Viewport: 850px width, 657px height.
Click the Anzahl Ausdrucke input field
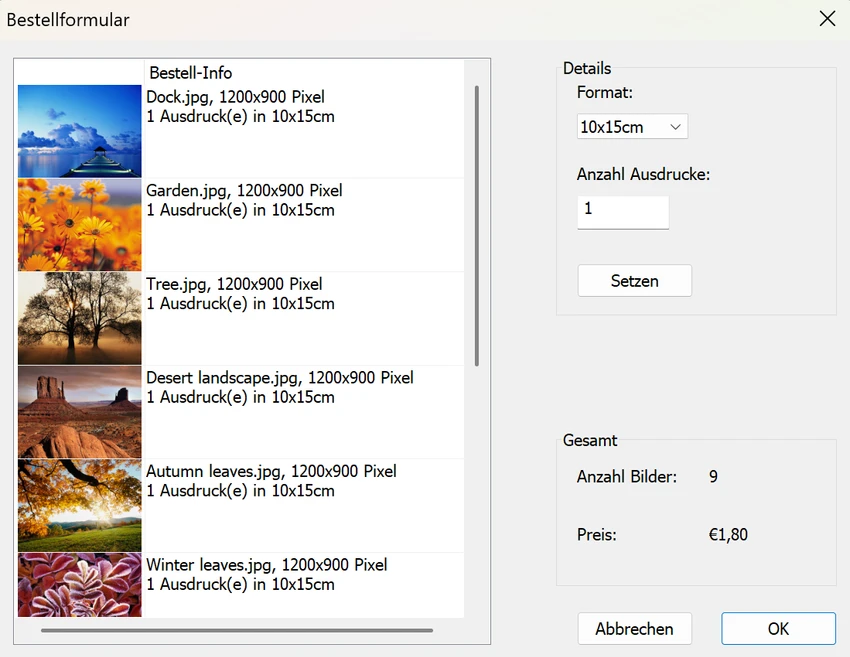(x=623, y=212)
